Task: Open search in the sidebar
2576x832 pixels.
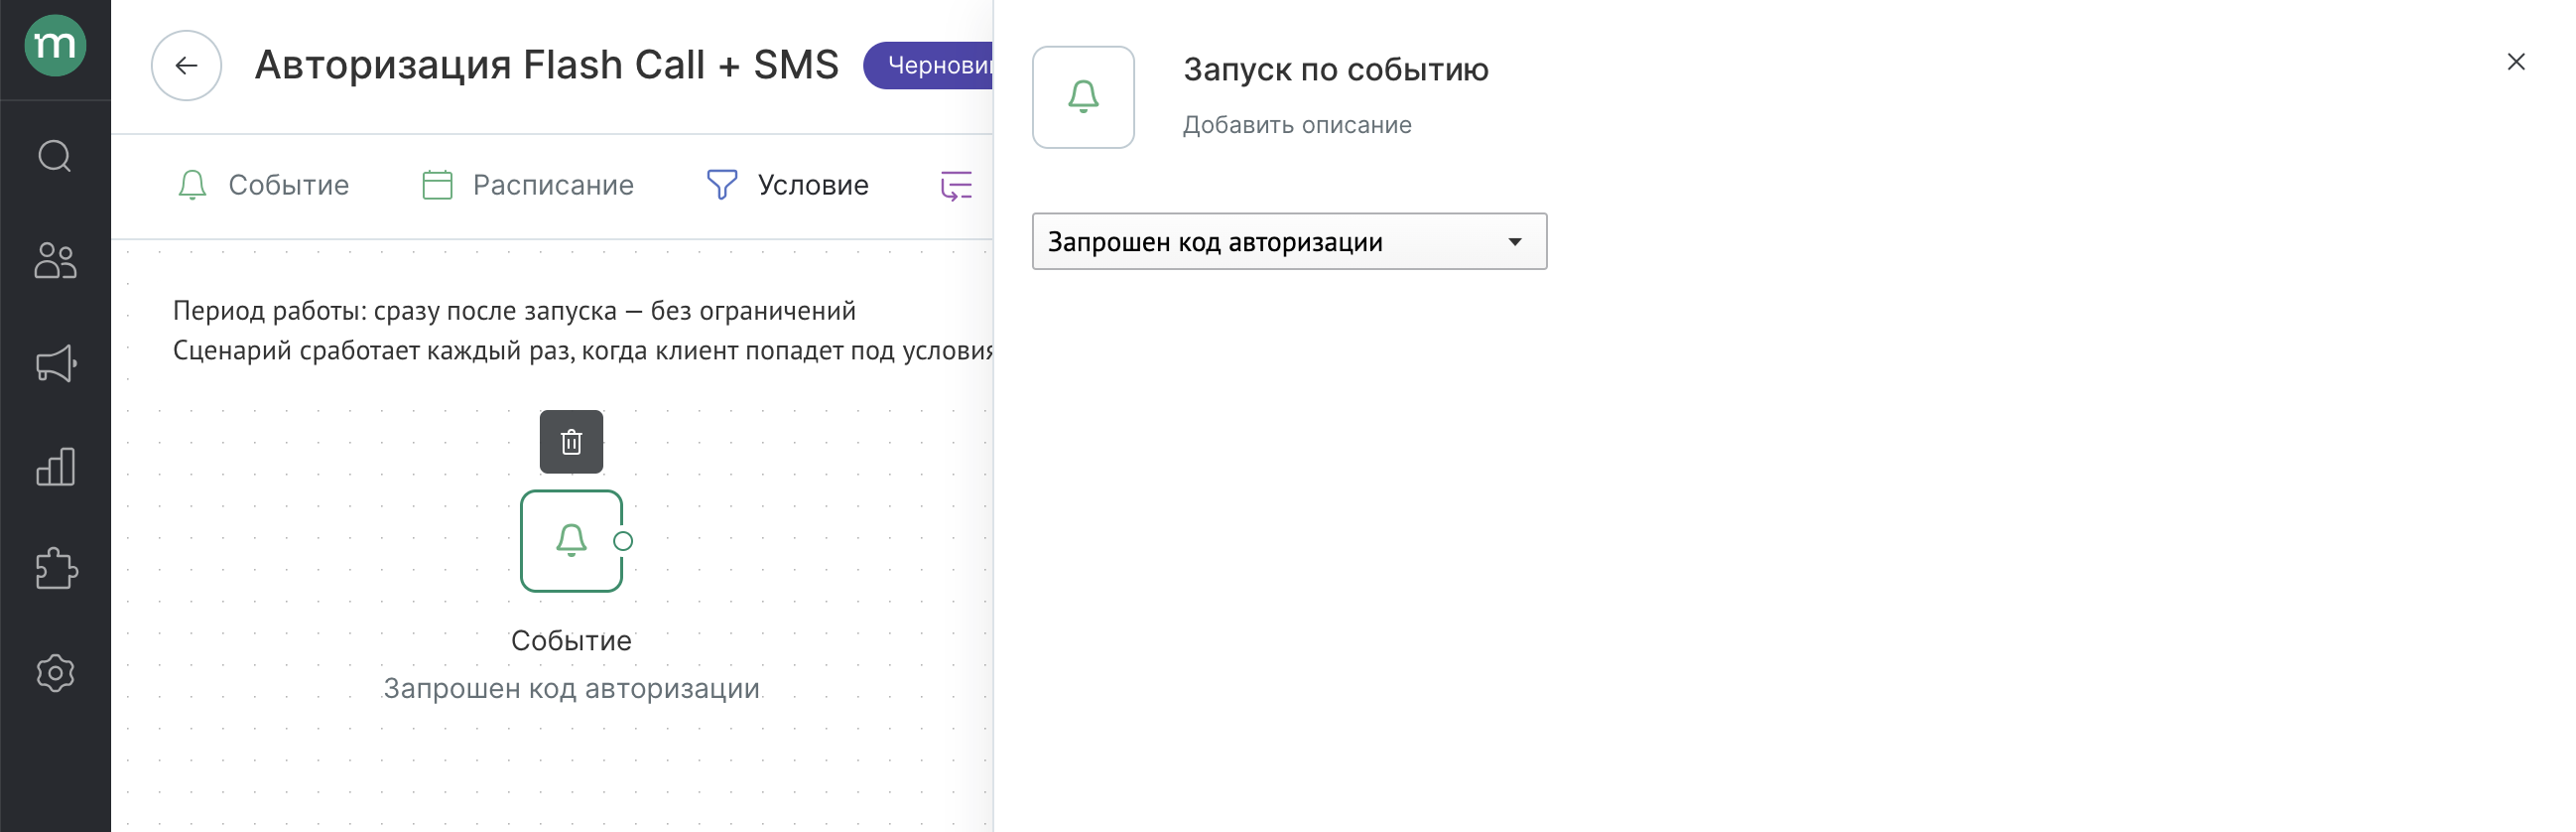Action: (x=55, y=156)
